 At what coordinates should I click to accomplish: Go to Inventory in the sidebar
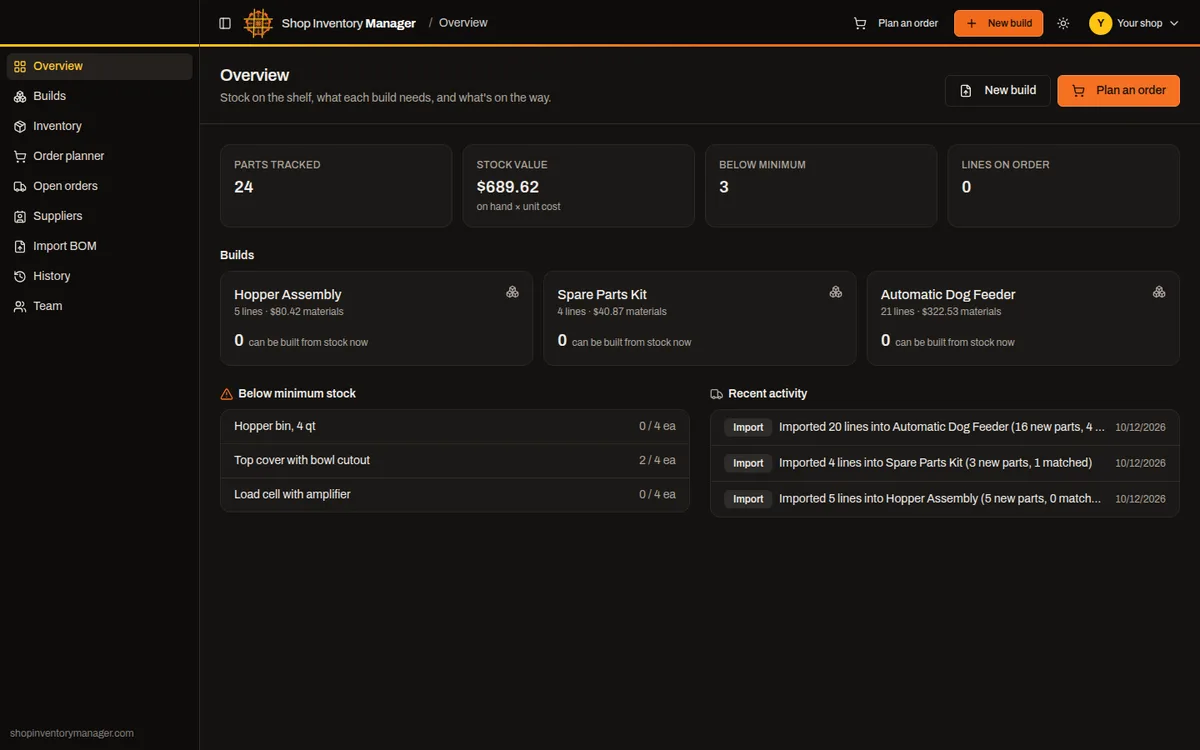coord(99,126)
